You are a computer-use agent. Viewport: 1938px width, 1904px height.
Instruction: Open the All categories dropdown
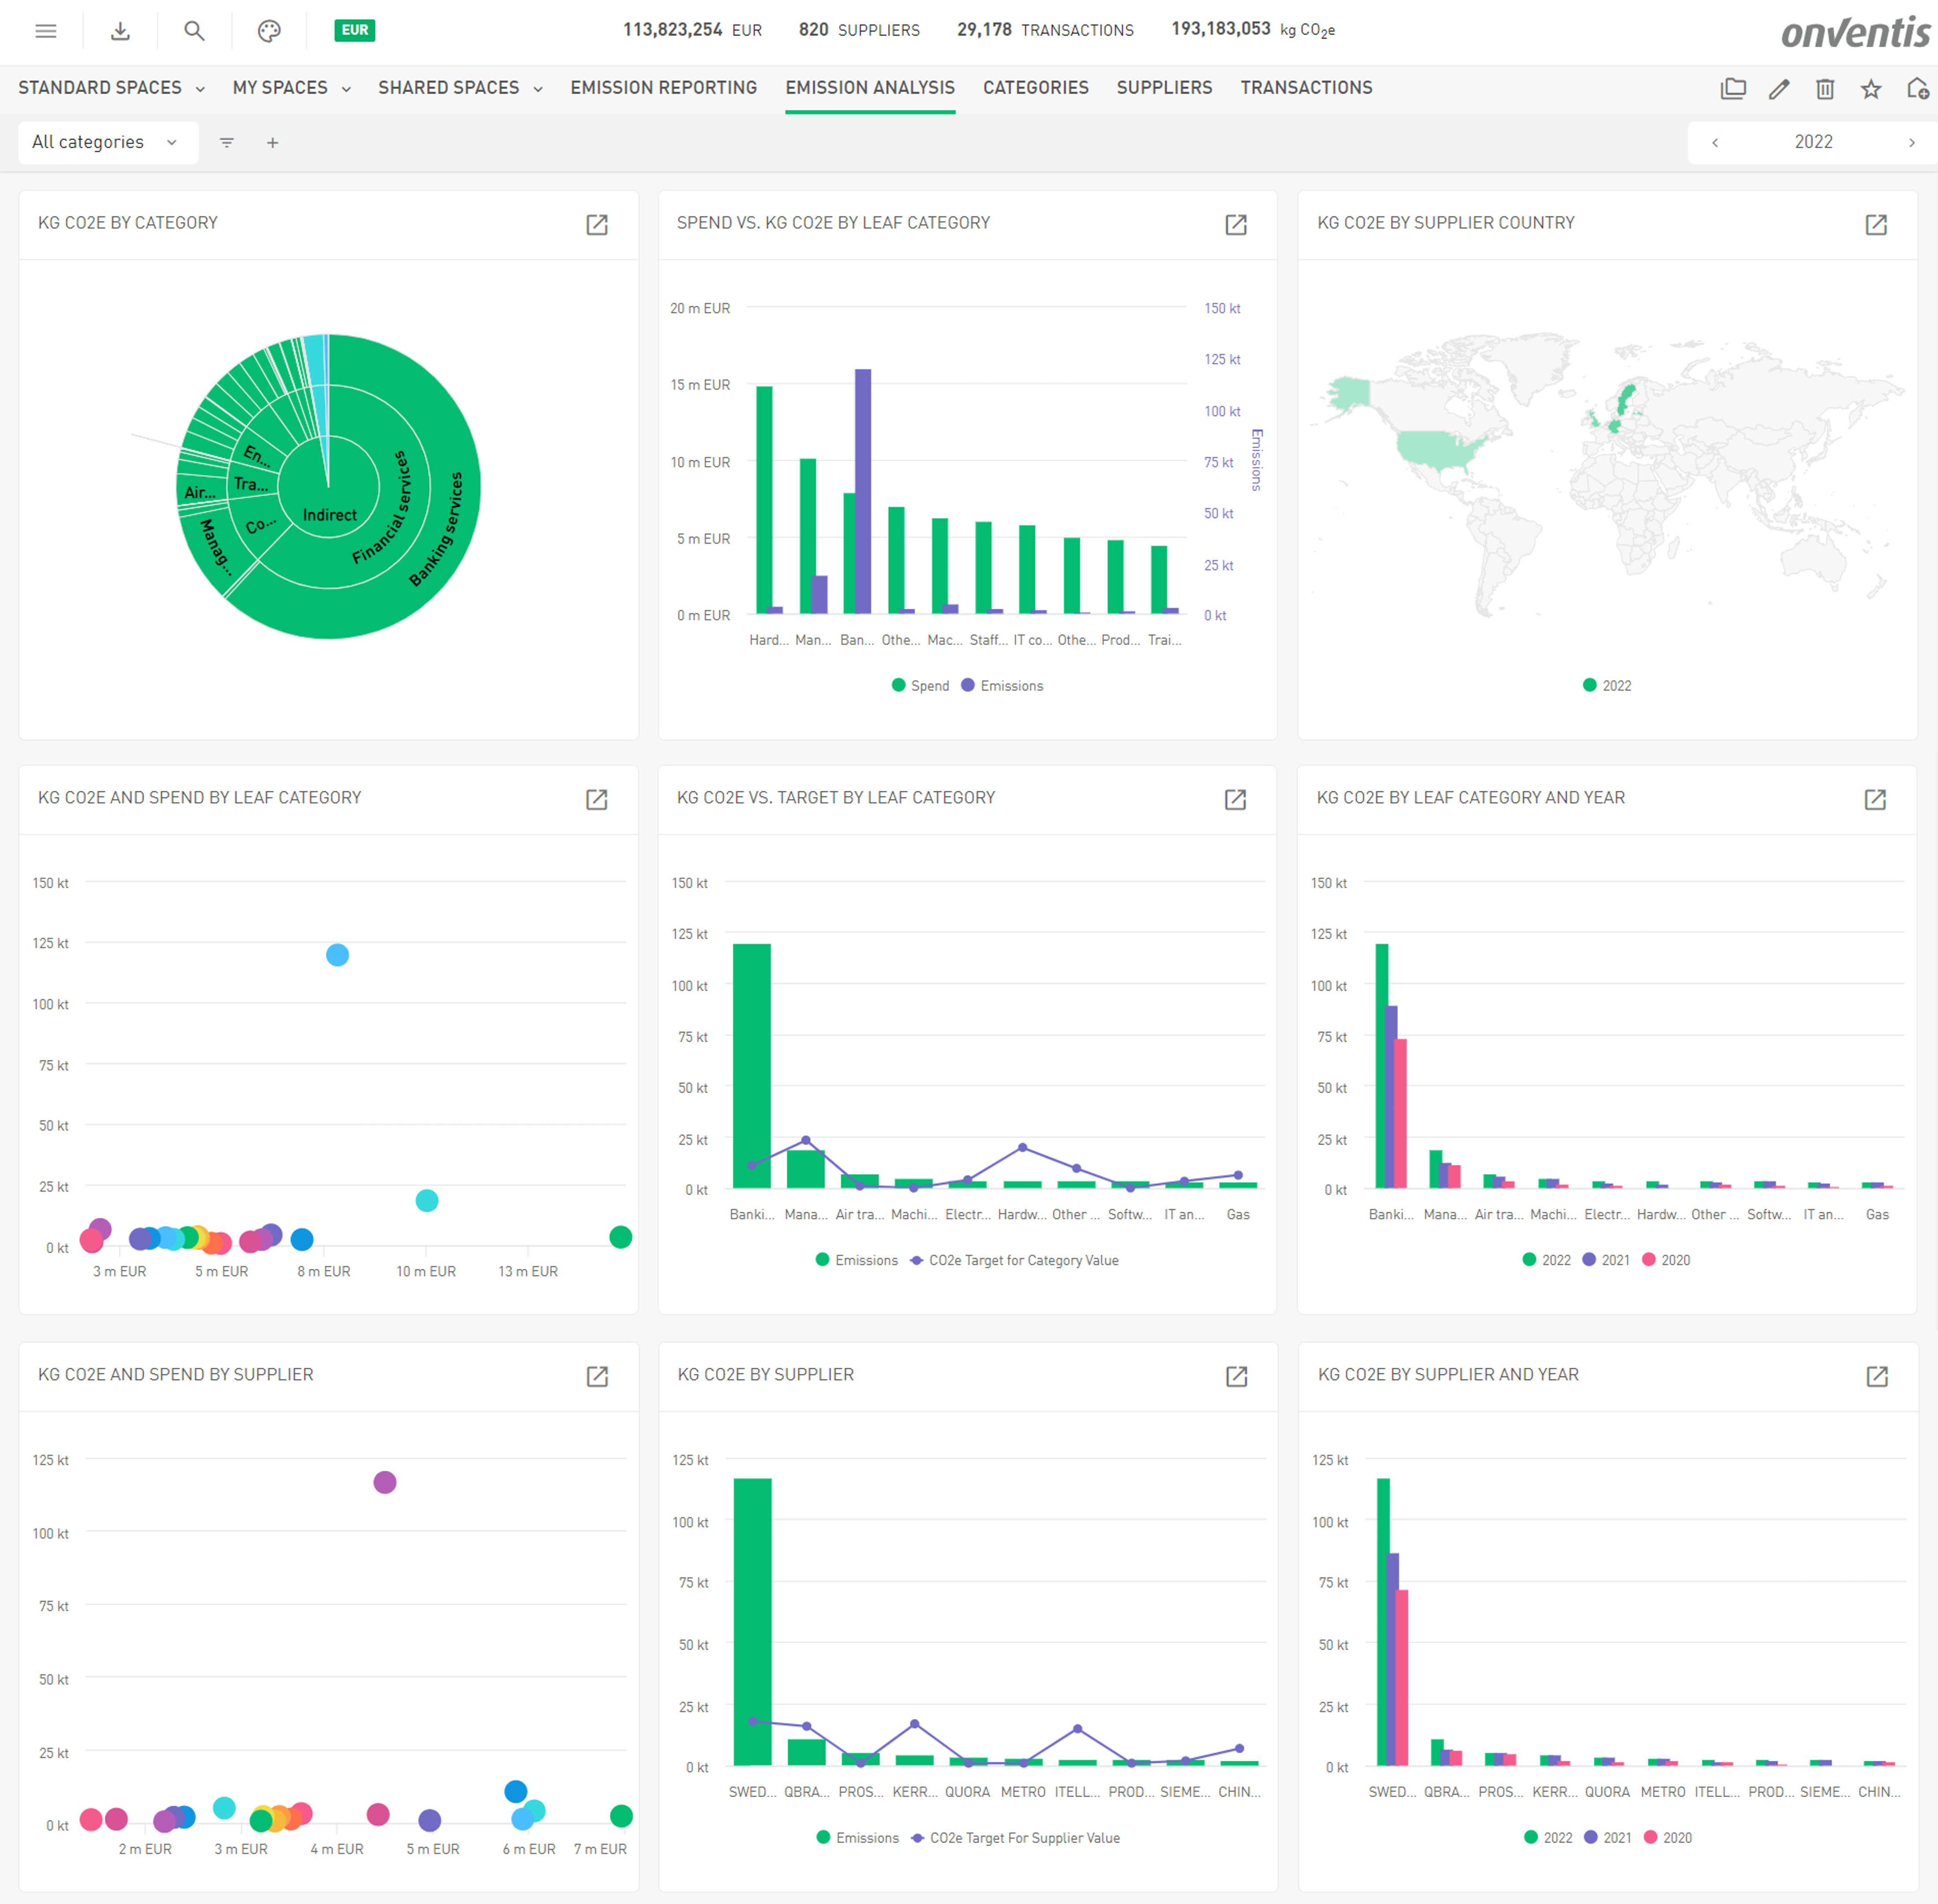click(105, 142)
